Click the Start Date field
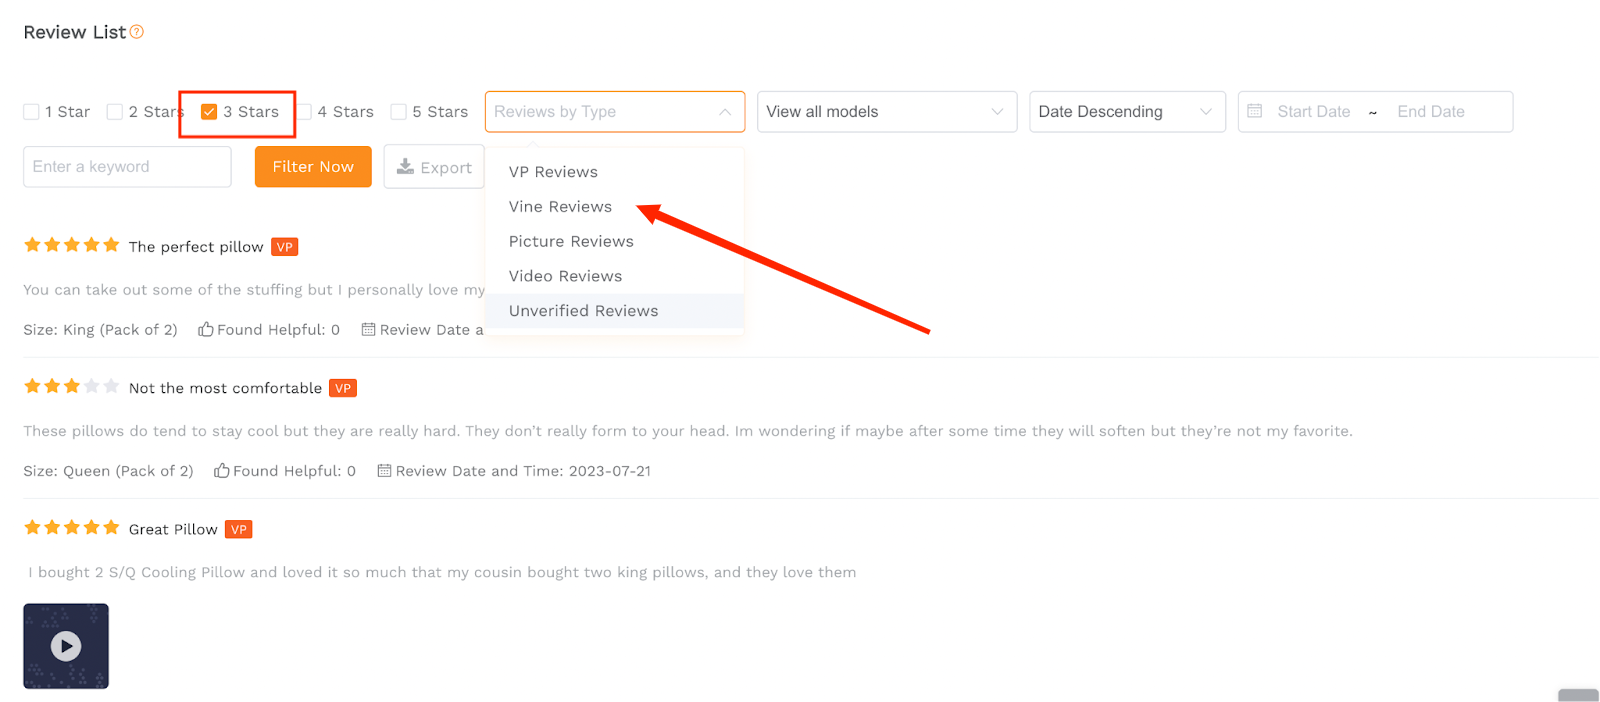 pos(1313,112)
